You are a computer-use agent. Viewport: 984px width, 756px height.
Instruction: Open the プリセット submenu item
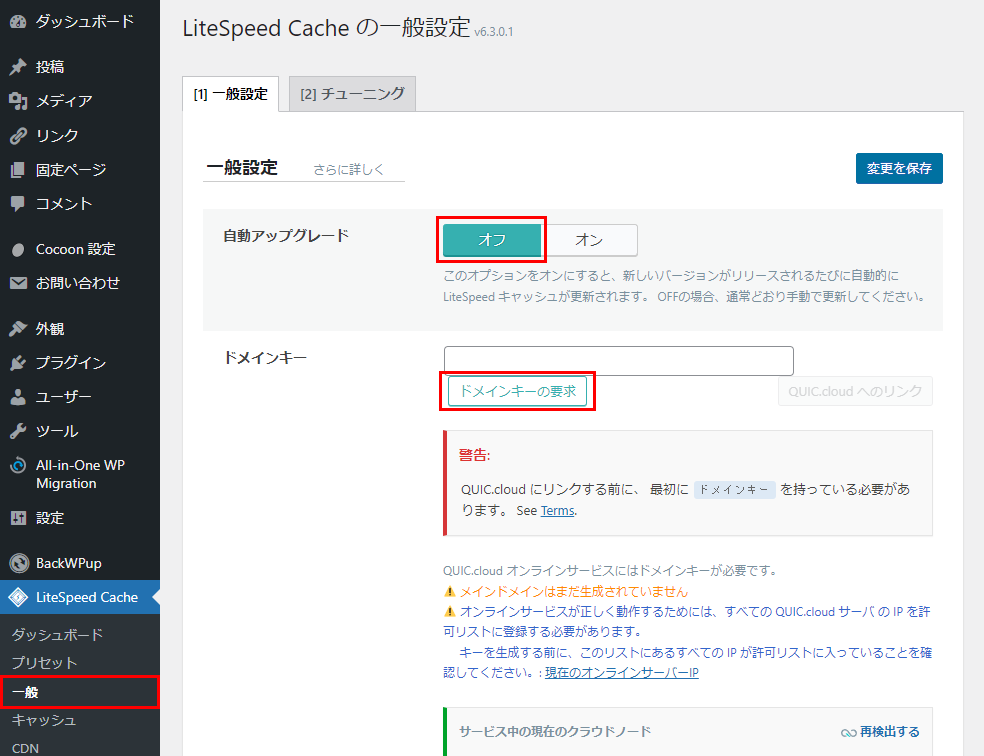click(x=44, y=663)
